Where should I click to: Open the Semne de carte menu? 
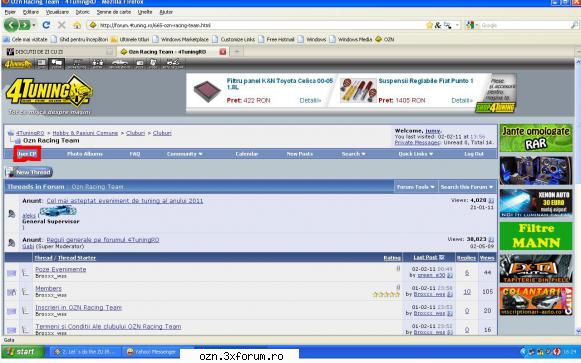point(114,12)
